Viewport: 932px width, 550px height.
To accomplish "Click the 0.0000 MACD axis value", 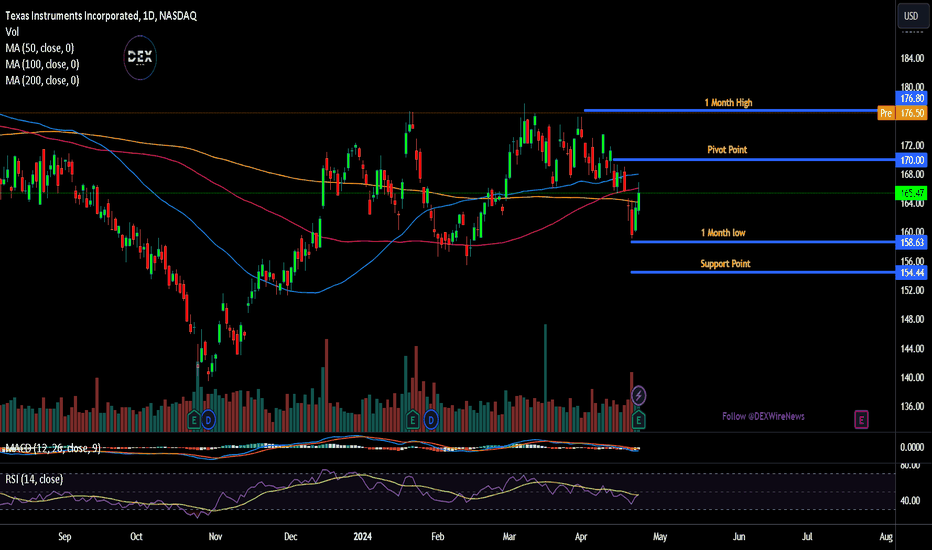I will [912, 447].
